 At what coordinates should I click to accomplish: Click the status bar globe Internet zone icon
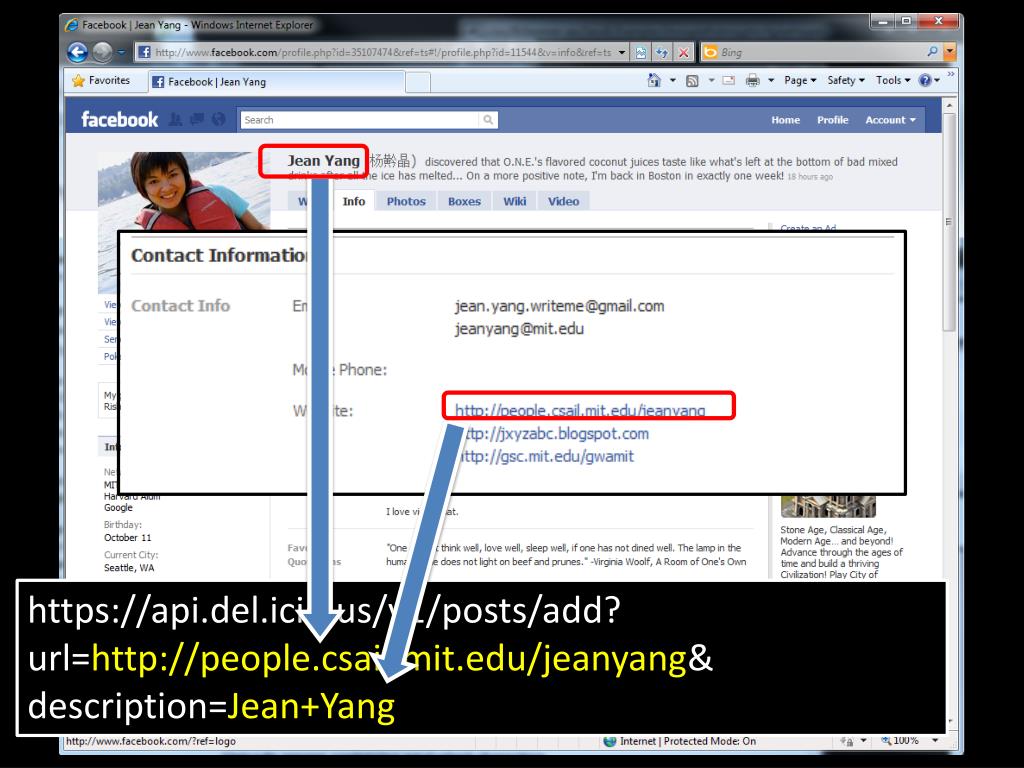pyautogui.click(x=610, y=741)
